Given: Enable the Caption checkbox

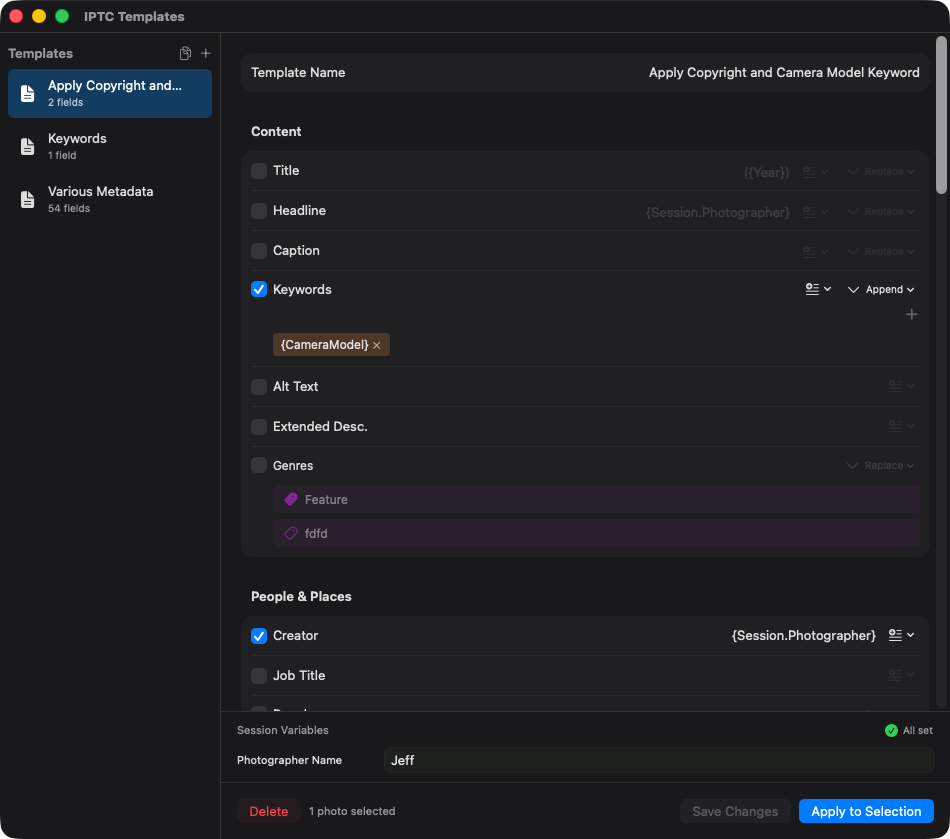Looking at the screenshot, I should tap(259, 251).
